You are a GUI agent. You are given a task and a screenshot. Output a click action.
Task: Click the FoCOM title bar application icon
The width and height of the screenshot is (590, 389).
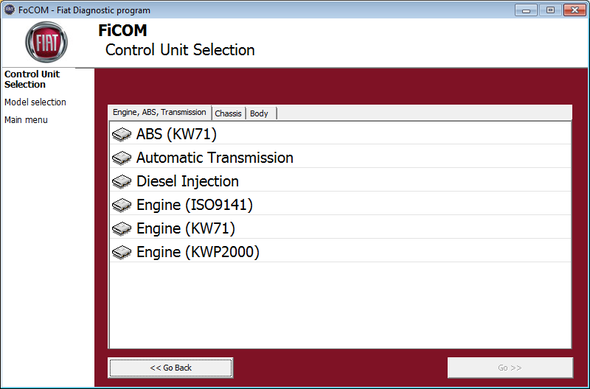point(9,10)
